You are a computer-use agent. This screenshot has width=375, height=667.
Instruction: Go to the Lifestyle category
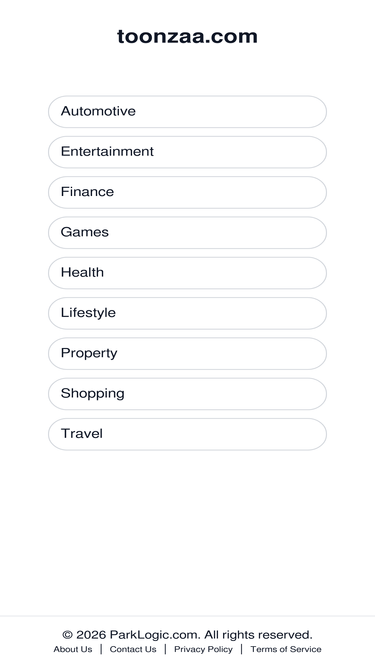[187, 313]
